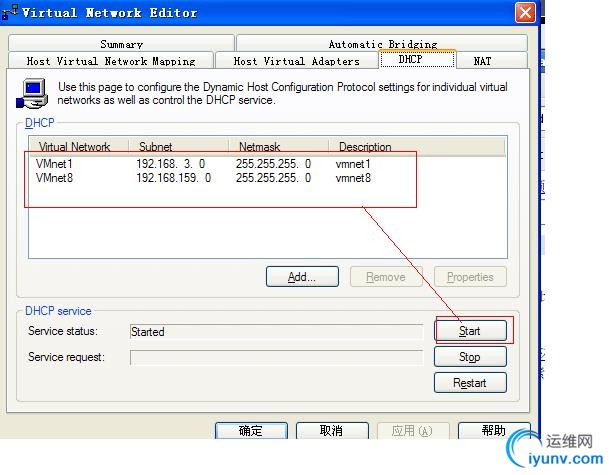Sort by Virtual Network column header
The width and height of the screenshot is (609, 475).
(79, 146)
